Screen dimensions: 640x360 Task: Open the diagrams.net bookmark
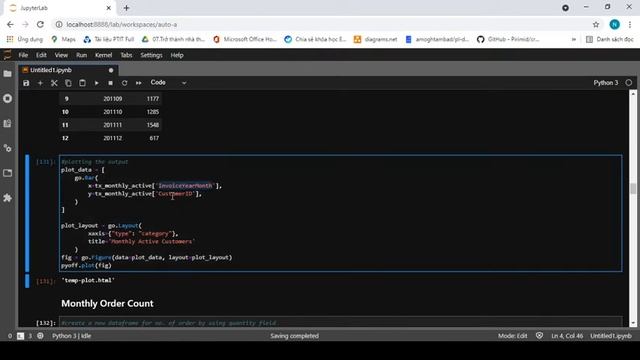click(x=376, y=39)
